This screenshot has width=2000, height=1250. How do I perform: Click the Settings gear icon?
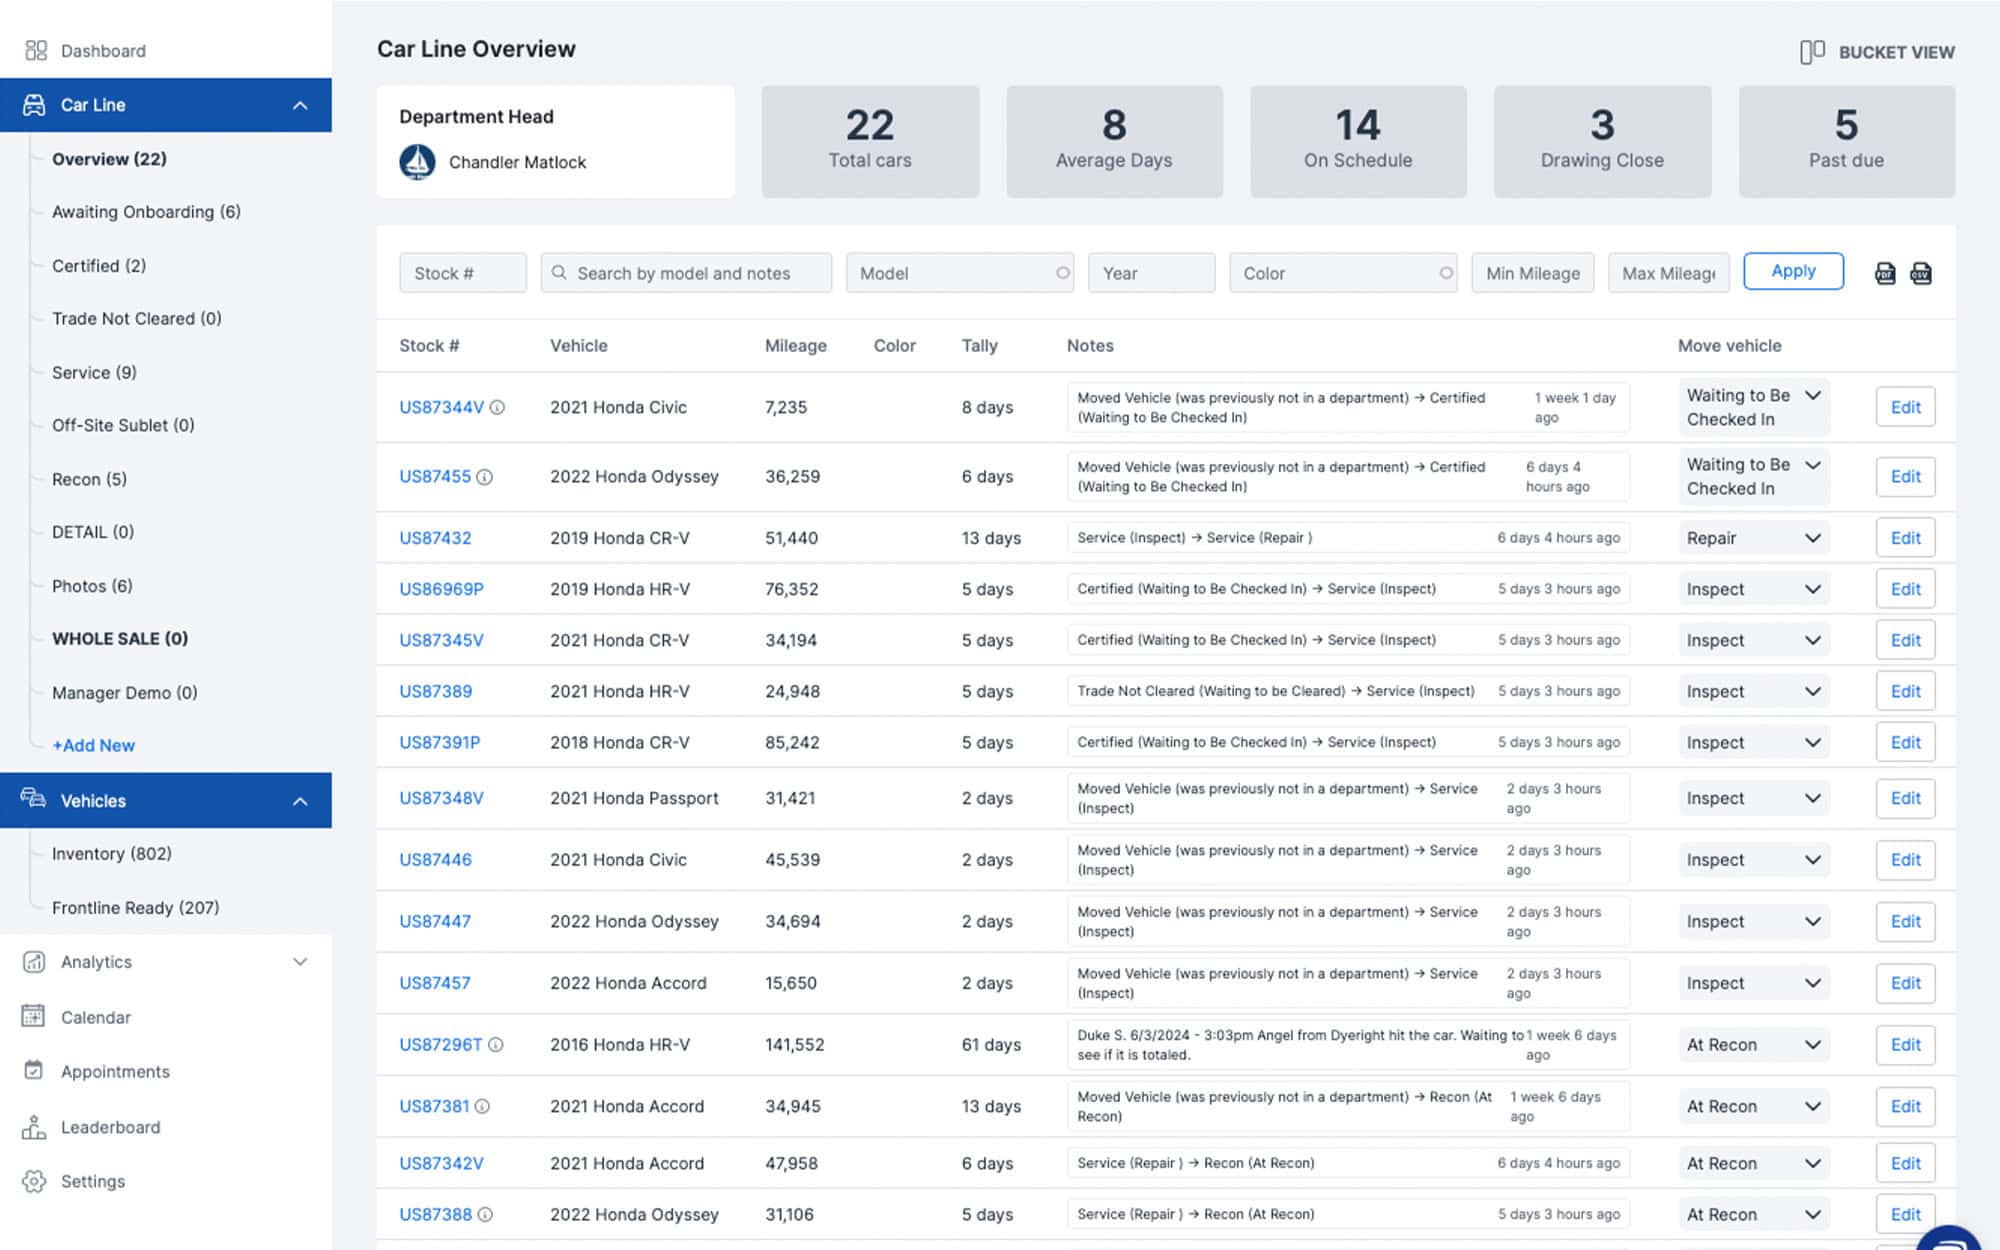34,1181
